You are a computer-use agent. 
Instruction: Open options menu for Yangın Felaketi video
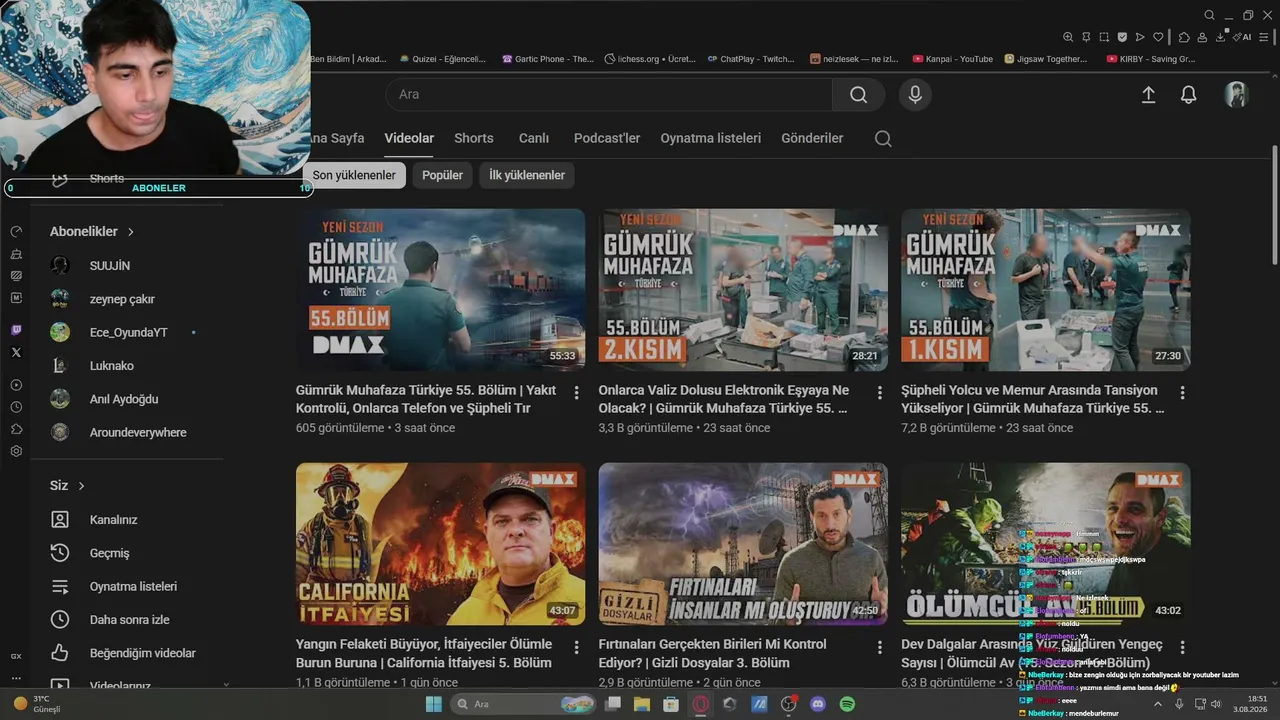point(577,647)
